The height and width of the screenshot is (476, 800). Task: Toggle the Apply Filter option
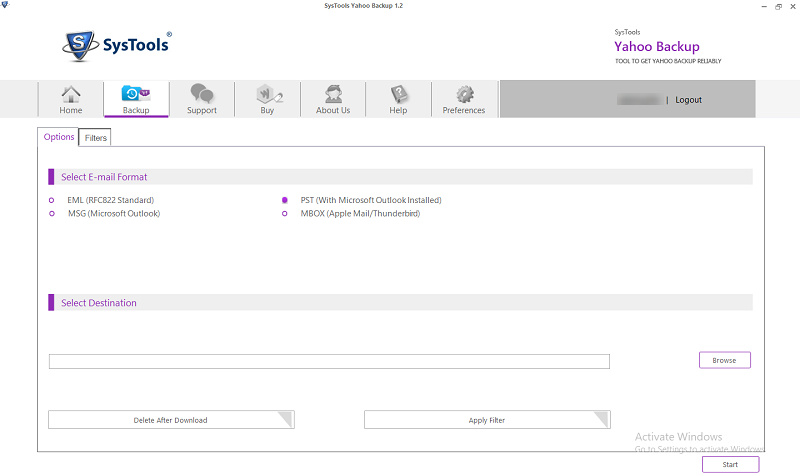click(487, 420)
